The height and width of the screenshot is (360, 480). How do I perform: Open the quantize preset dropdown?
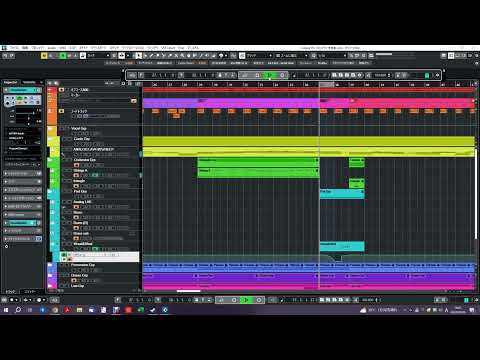click(332, 56)
